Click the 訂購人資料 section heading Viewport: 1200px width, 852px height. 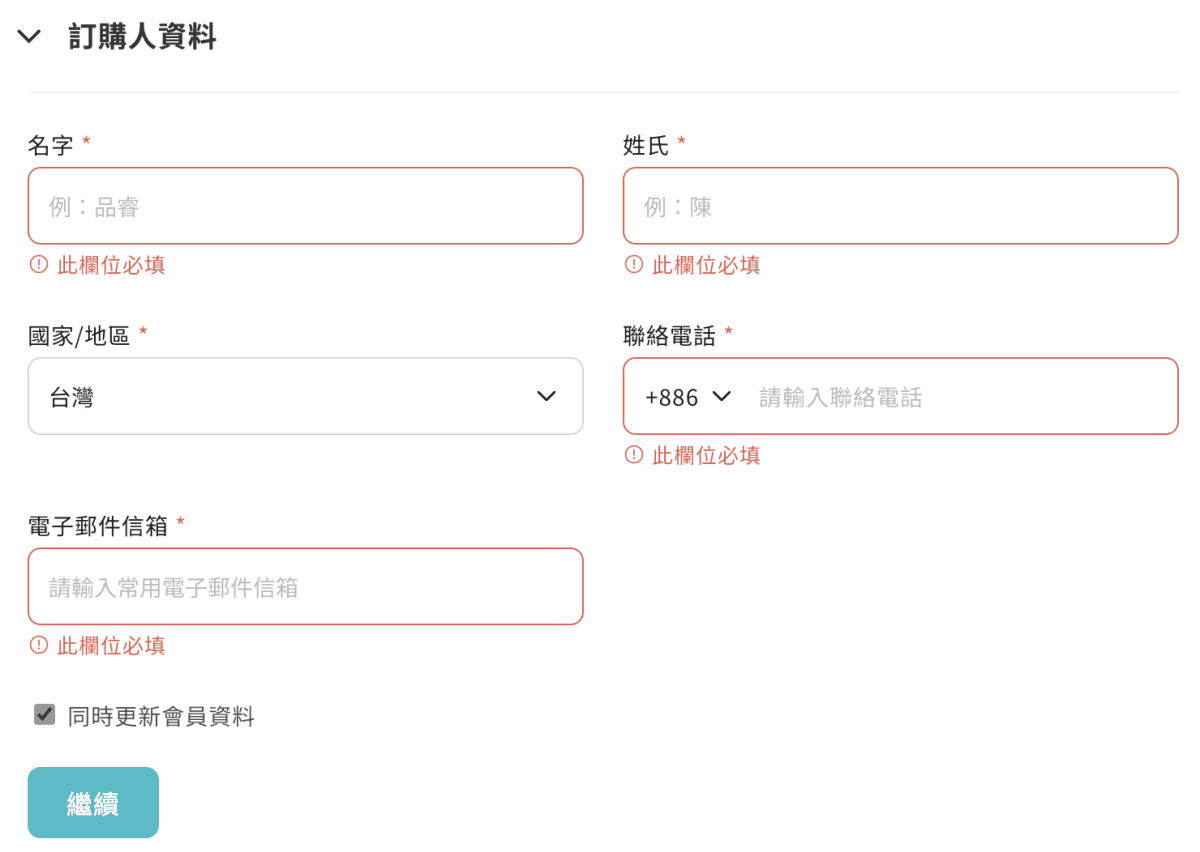[x=142, y=38]
